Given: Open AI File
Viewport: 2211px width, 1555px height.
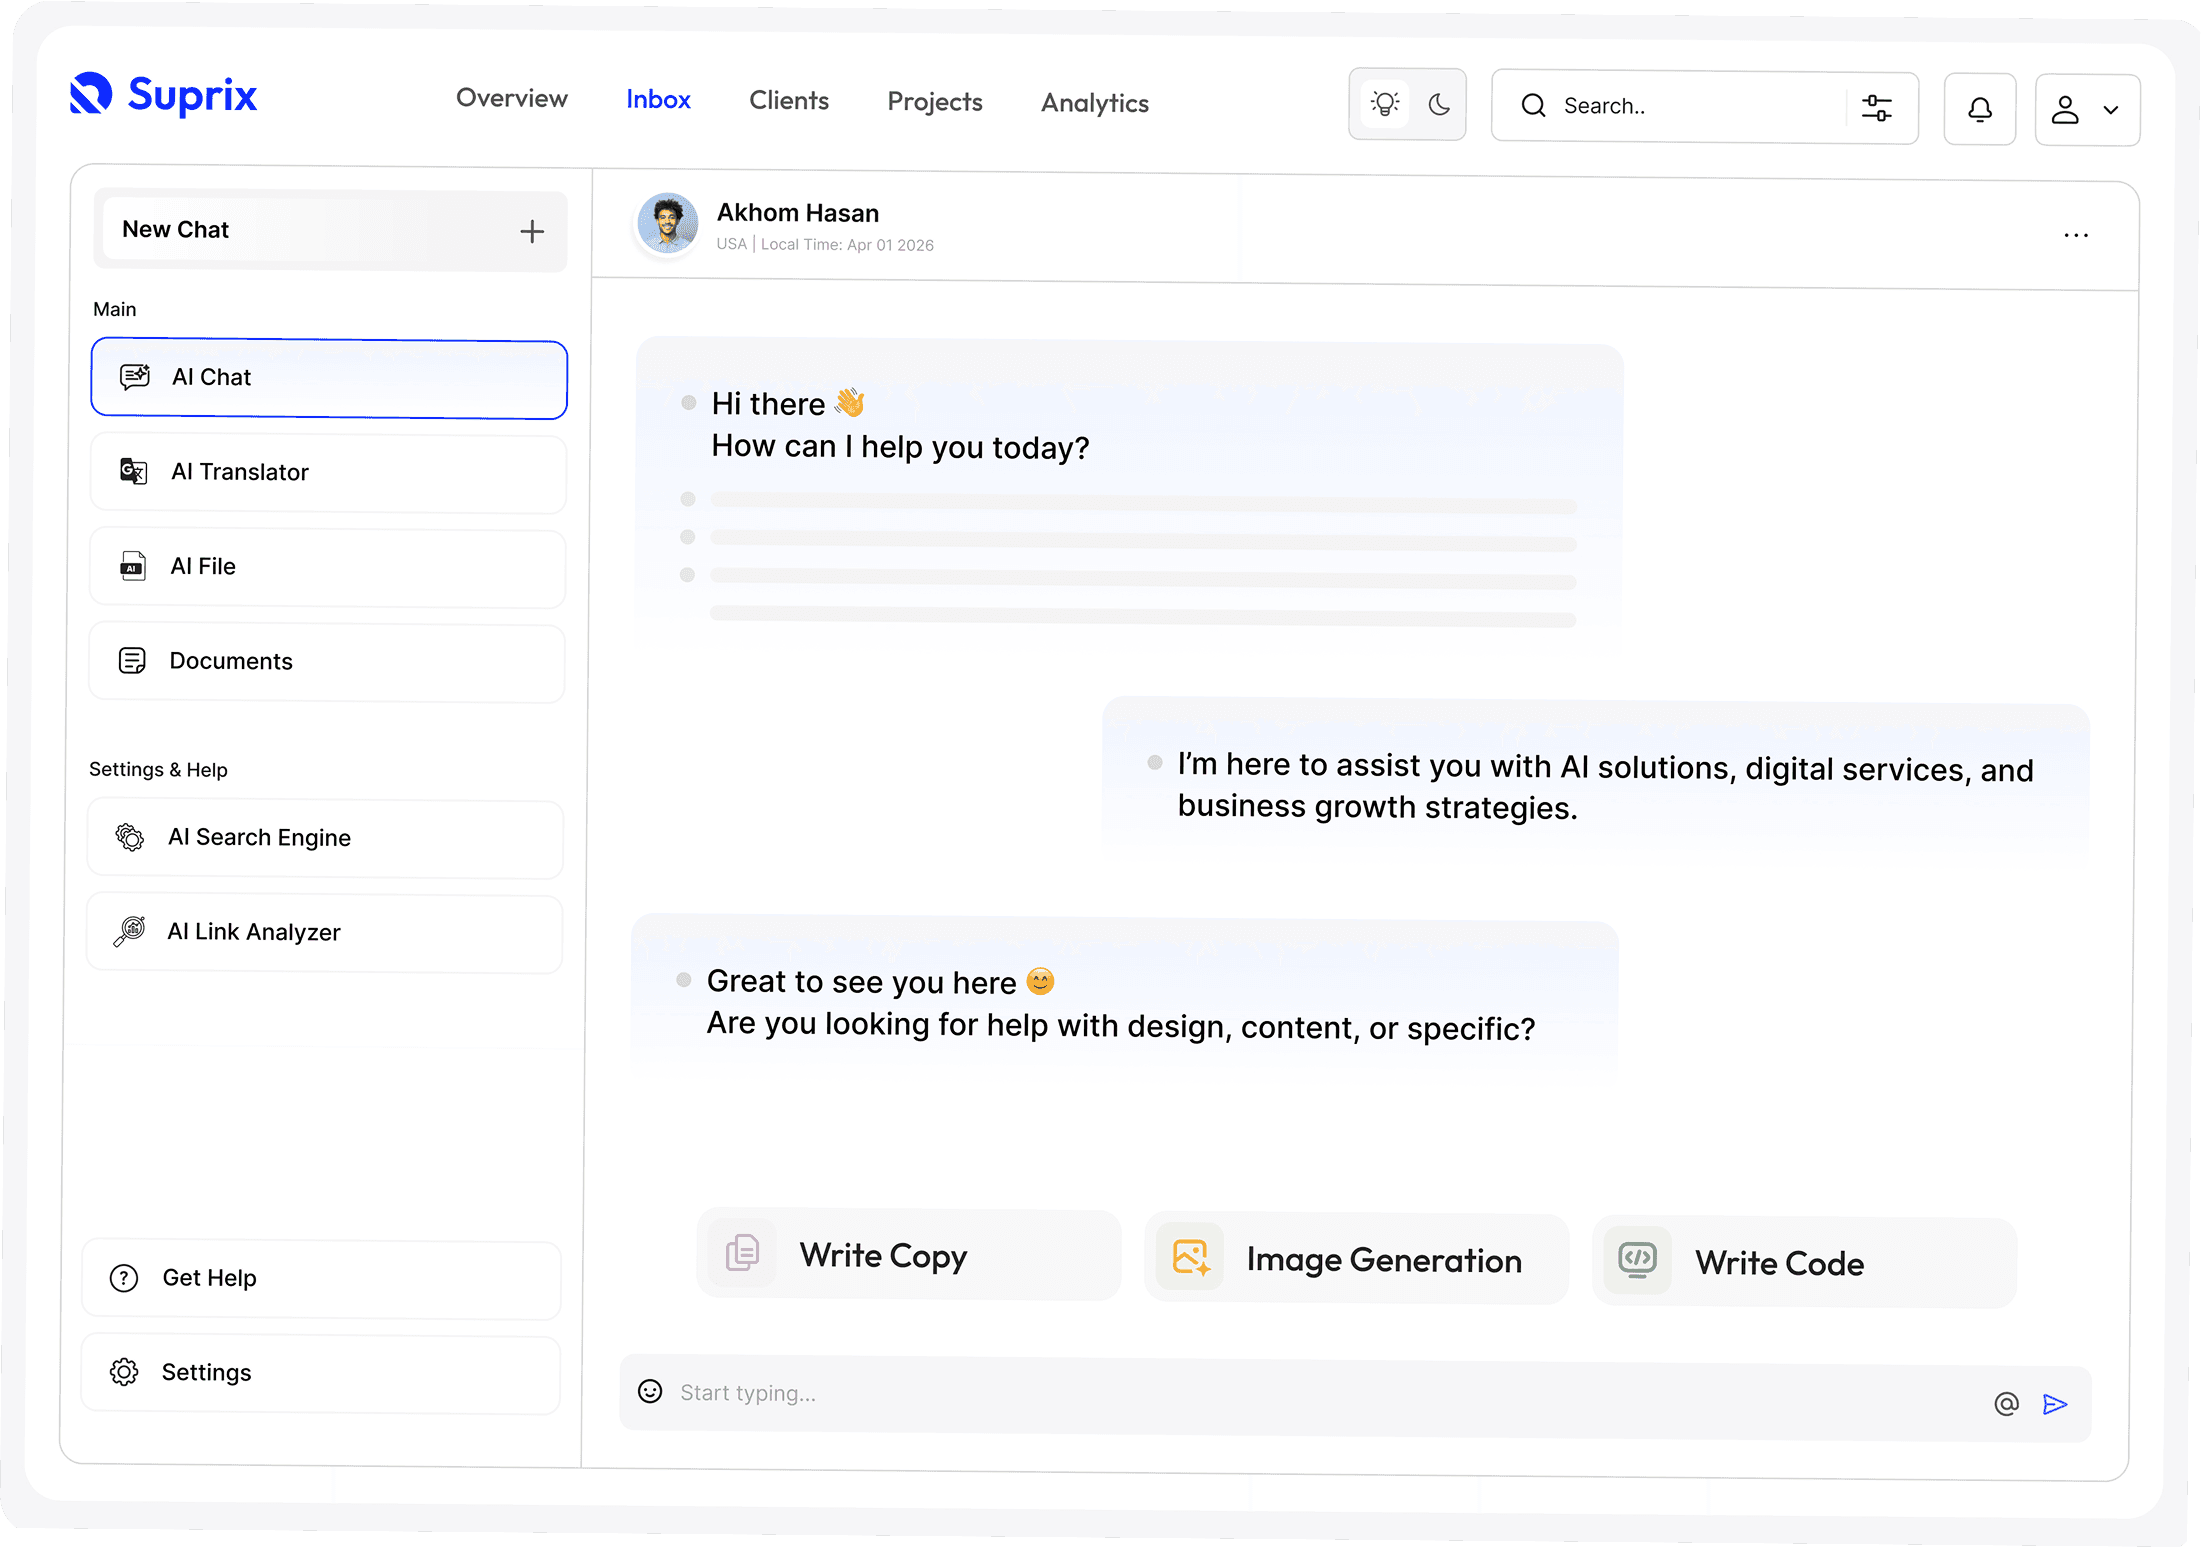Looking at the screenshot, I should (327, 567).
